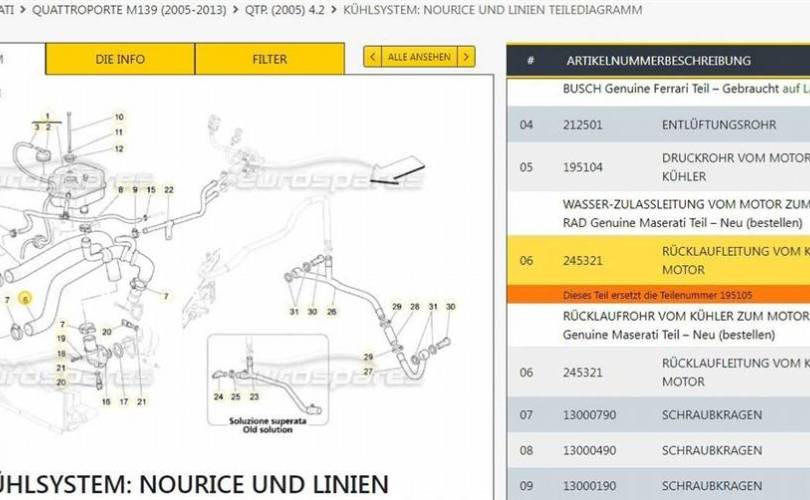The image size is (810, 500).
Task: Open the FILTER tab
Action: 269,59
